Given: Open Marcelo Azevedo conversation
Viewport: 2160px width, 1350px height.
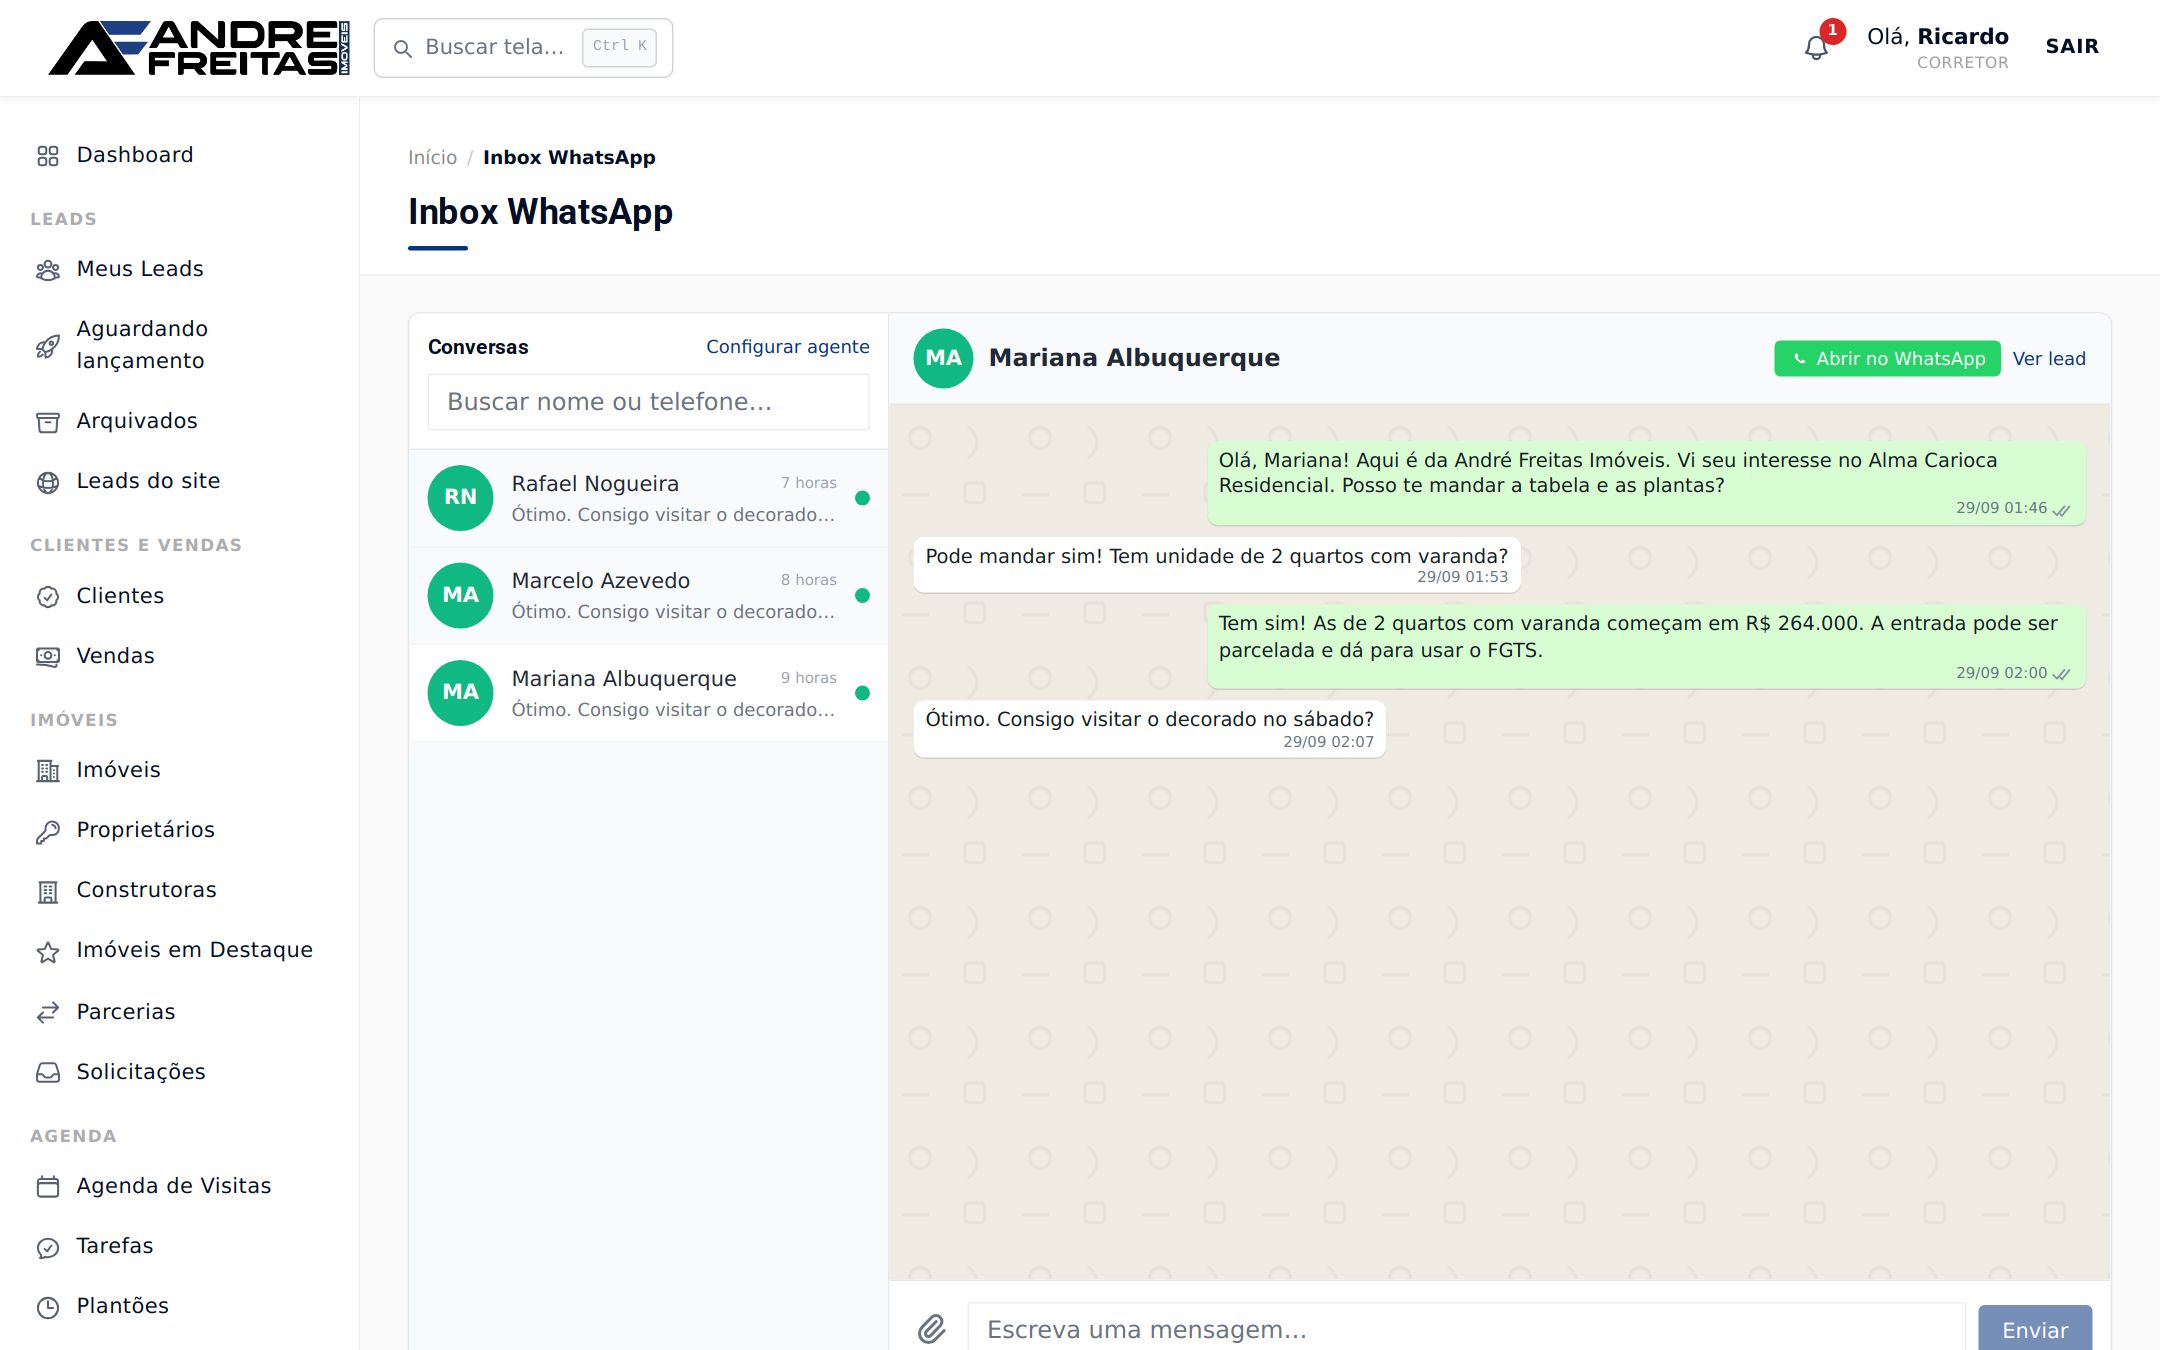Looking at the screenshot, I should [x=648, y=595].
